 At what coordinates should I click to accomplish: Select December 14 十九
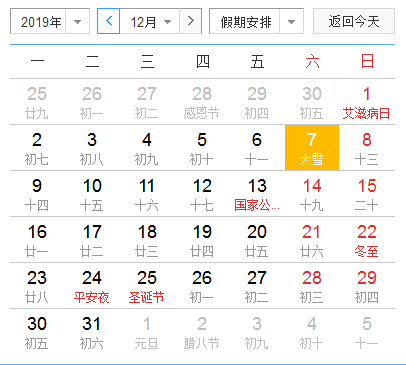312,194
